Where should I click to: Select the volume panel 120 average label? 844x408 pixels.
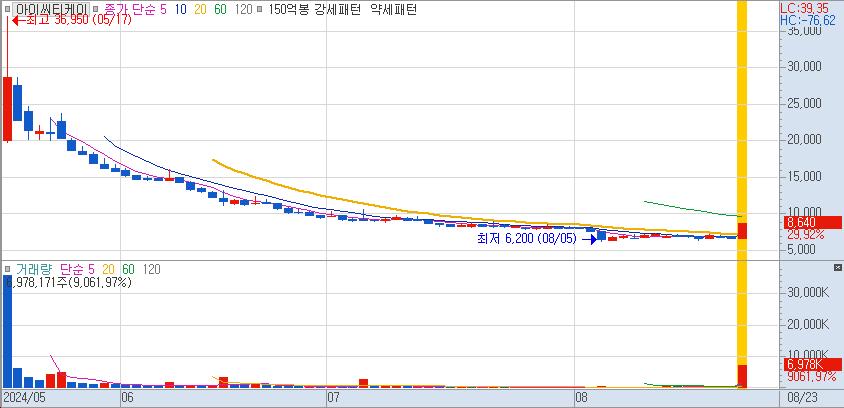[151, 269]
